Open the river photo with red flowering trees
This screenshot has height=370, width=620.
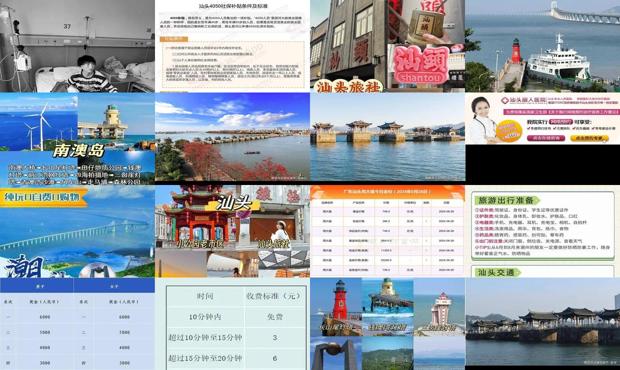click(232, 137)
